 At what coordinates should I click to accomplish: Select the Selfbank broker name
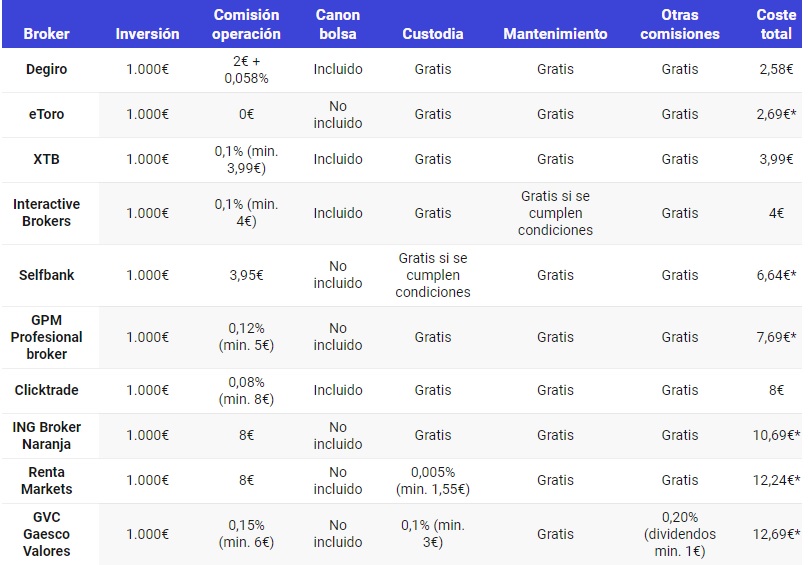click(x=46, y=275)
